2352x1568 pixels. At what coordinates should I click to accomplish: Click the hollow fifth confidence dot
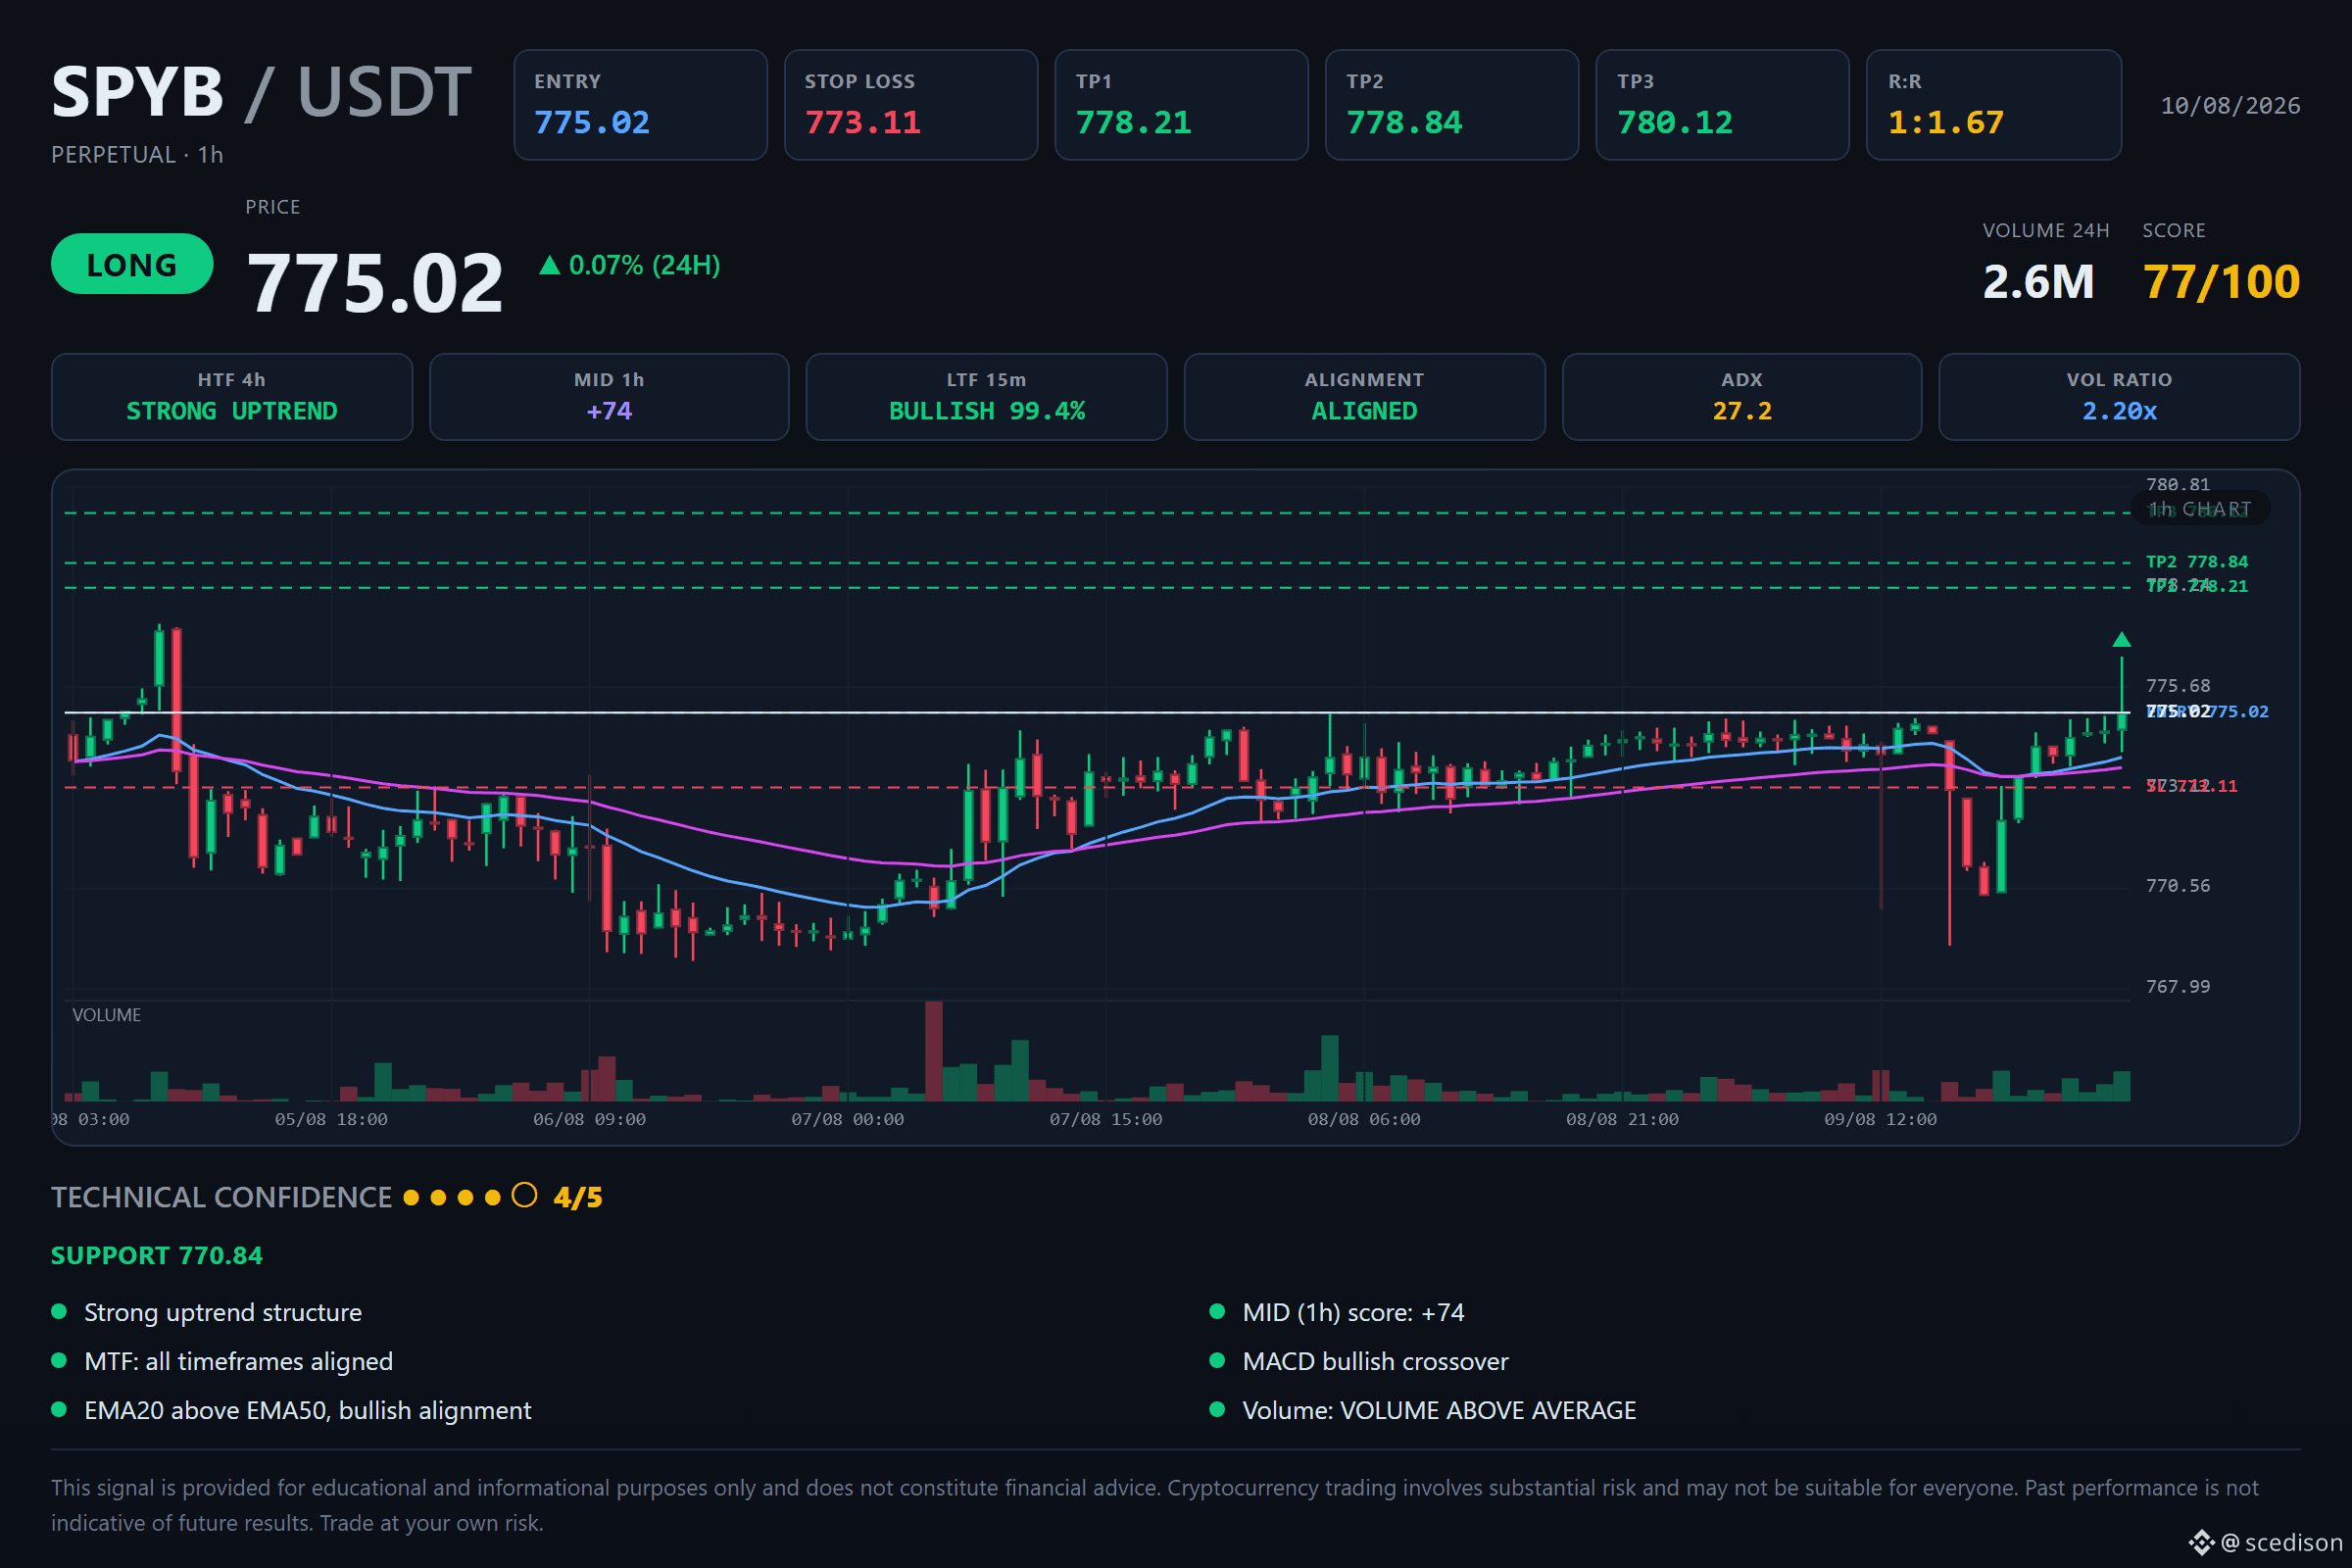point(524,1196)
